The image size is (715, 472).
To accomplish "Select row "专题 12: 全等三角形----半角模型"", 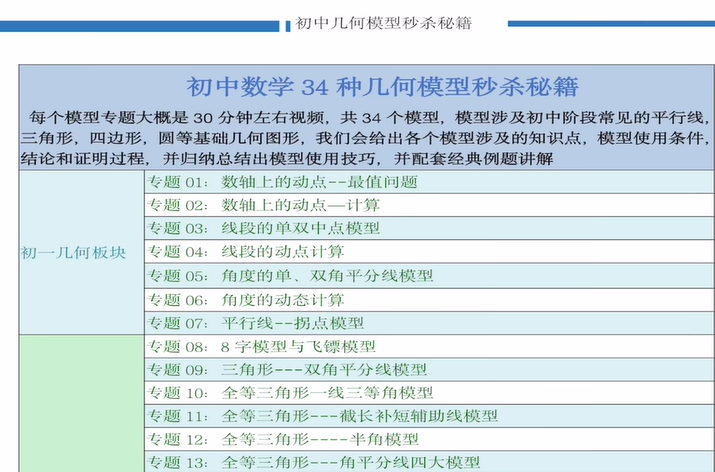I will pos(430,439).
